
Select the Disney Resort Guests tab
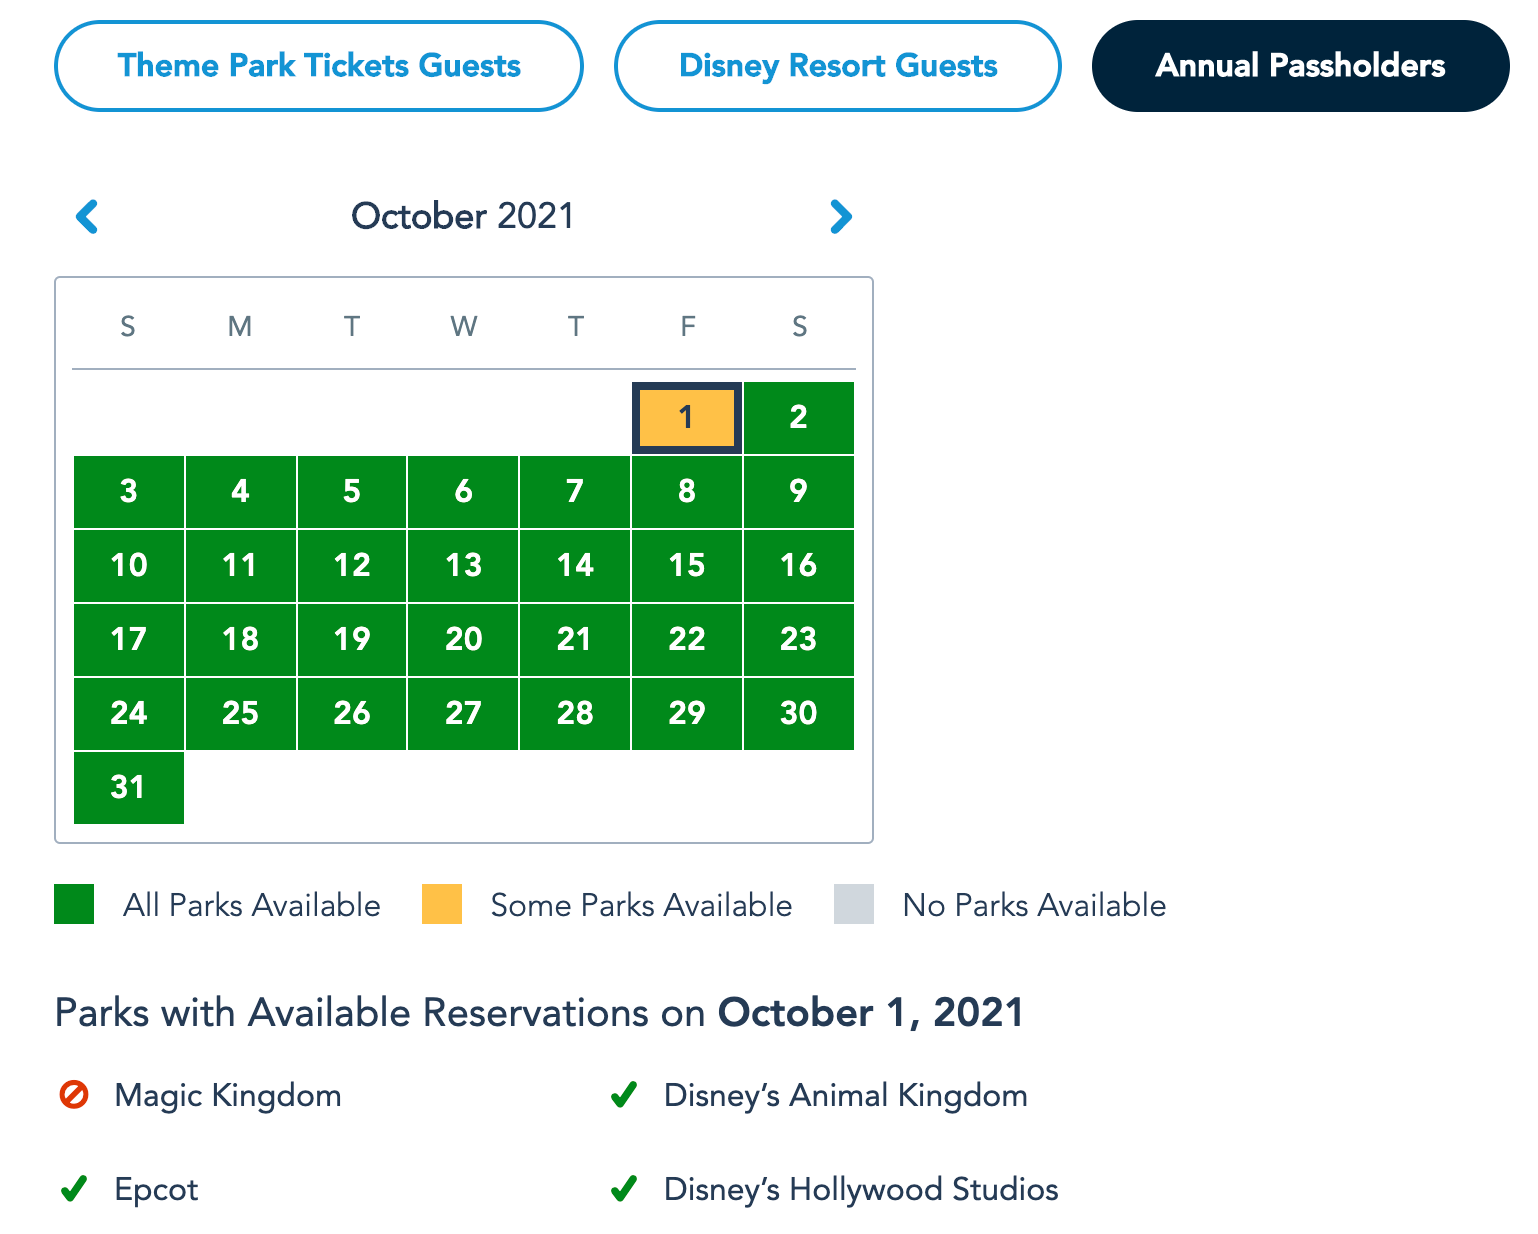point(838,66)
